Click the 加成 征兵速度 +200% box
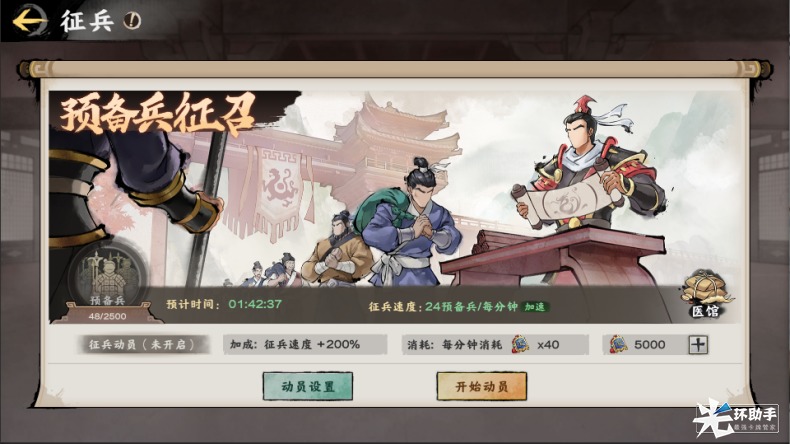 click(305, 345)
